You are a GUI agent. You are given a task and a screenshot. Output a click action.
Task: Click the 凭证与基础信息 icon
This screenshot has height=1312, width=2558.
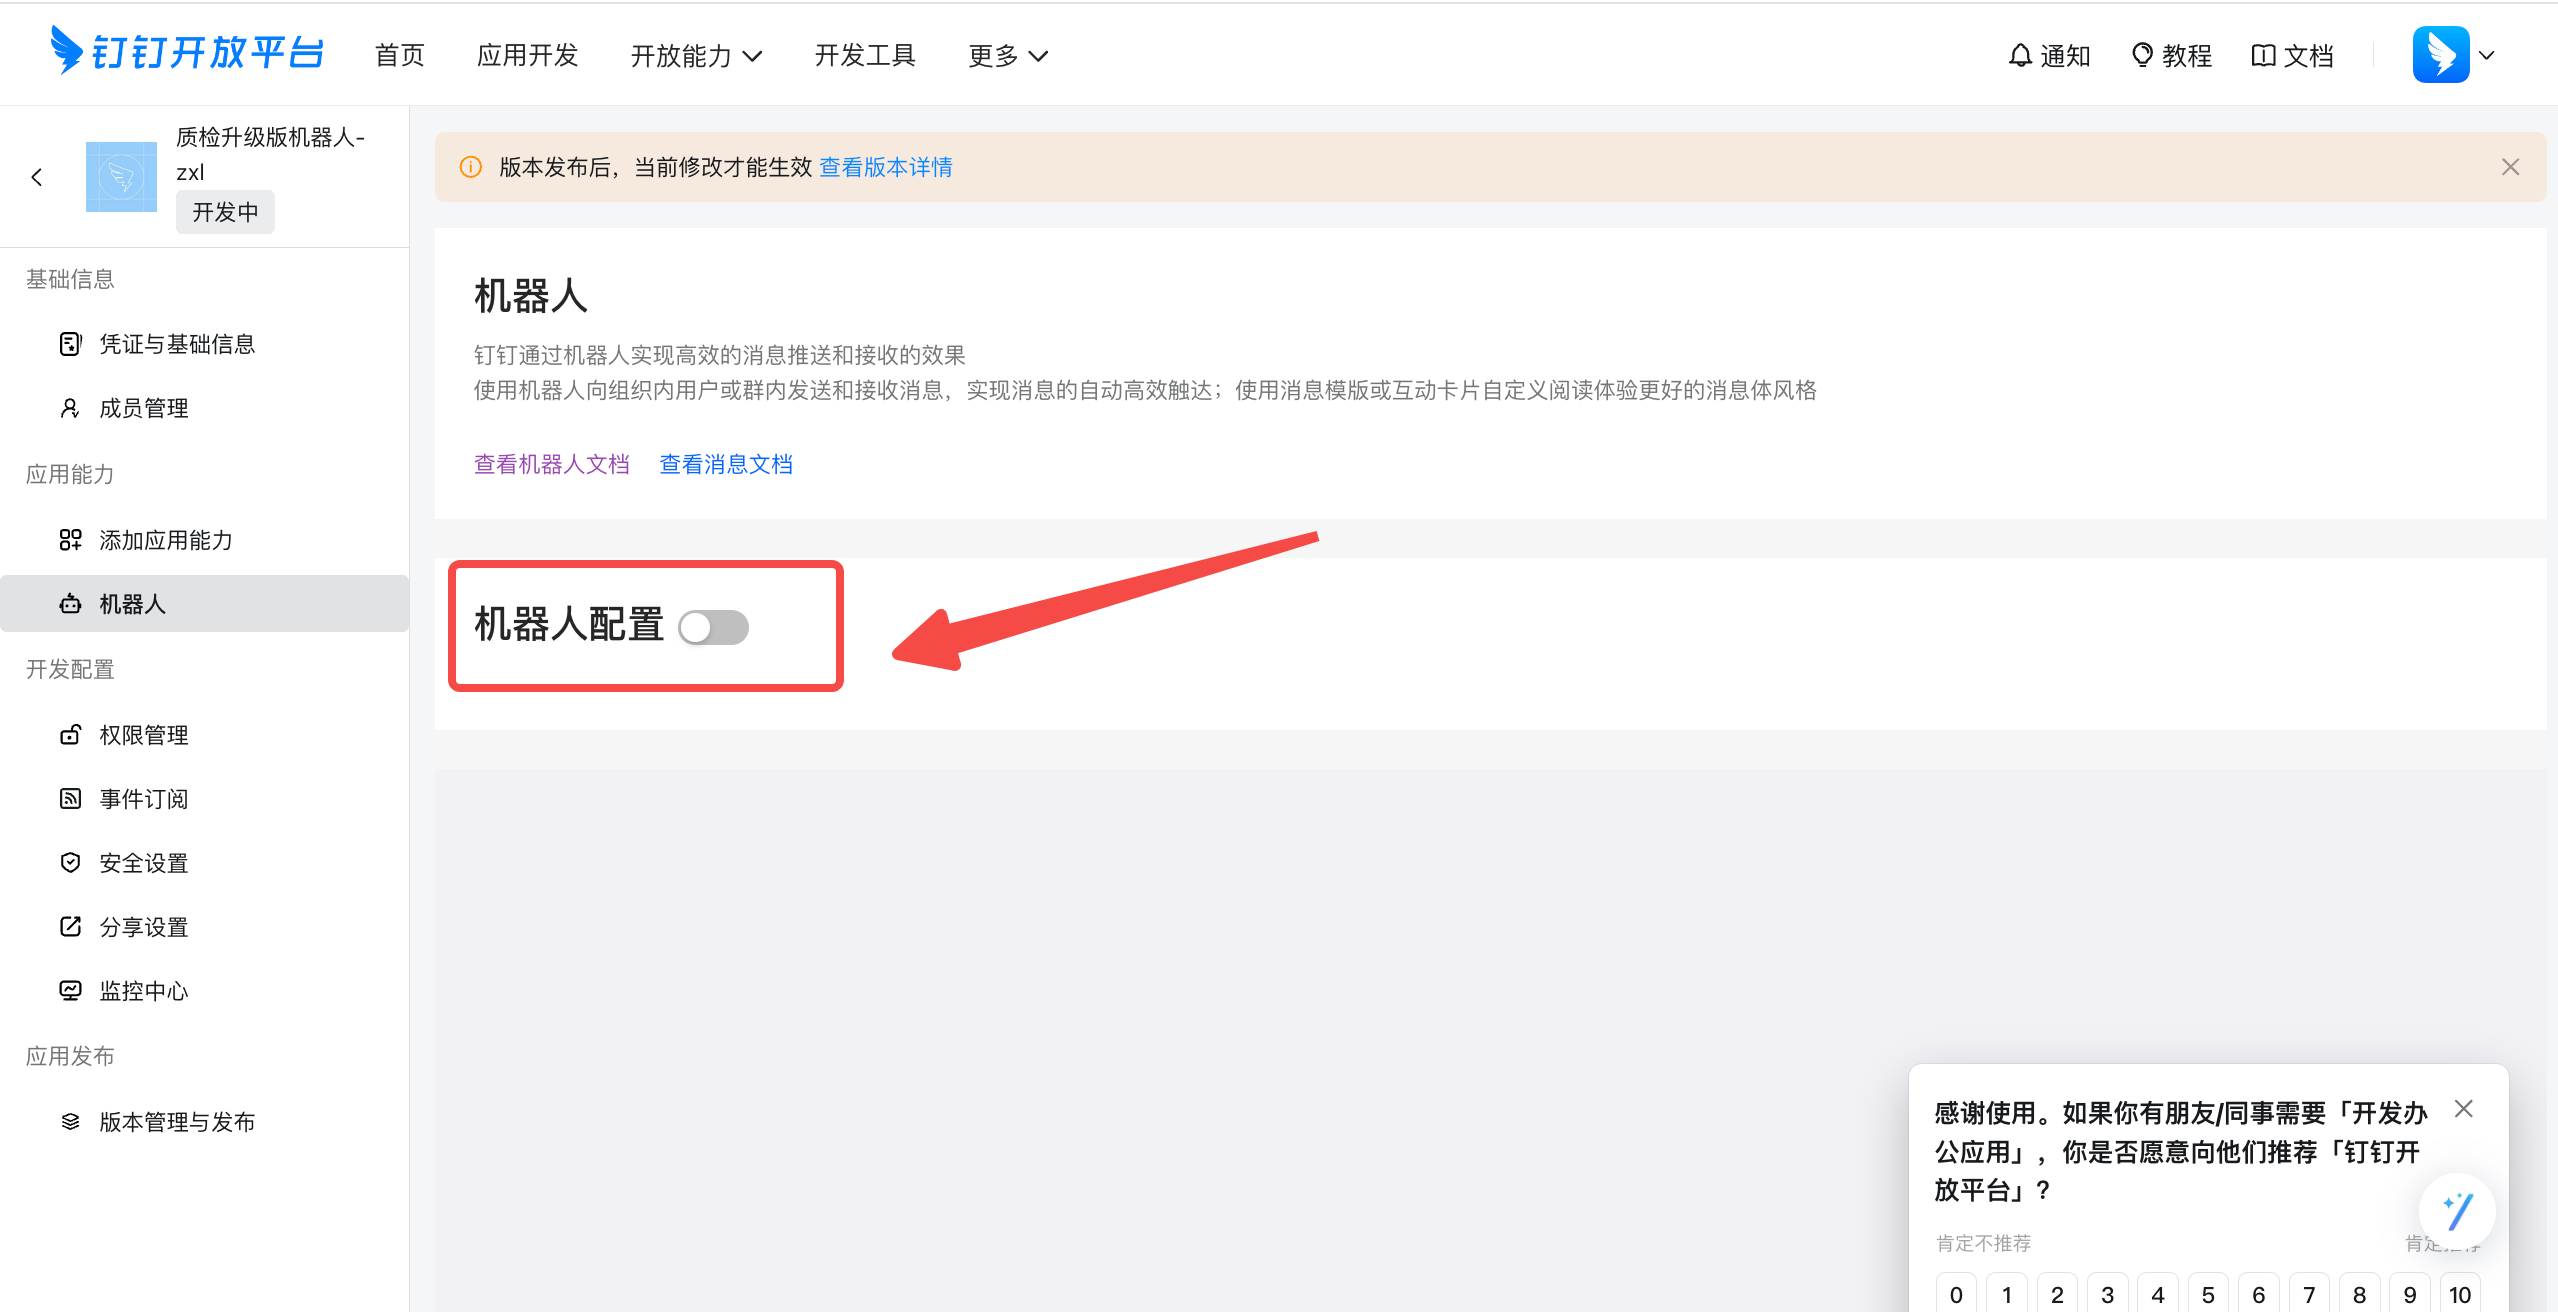point(70,344)
